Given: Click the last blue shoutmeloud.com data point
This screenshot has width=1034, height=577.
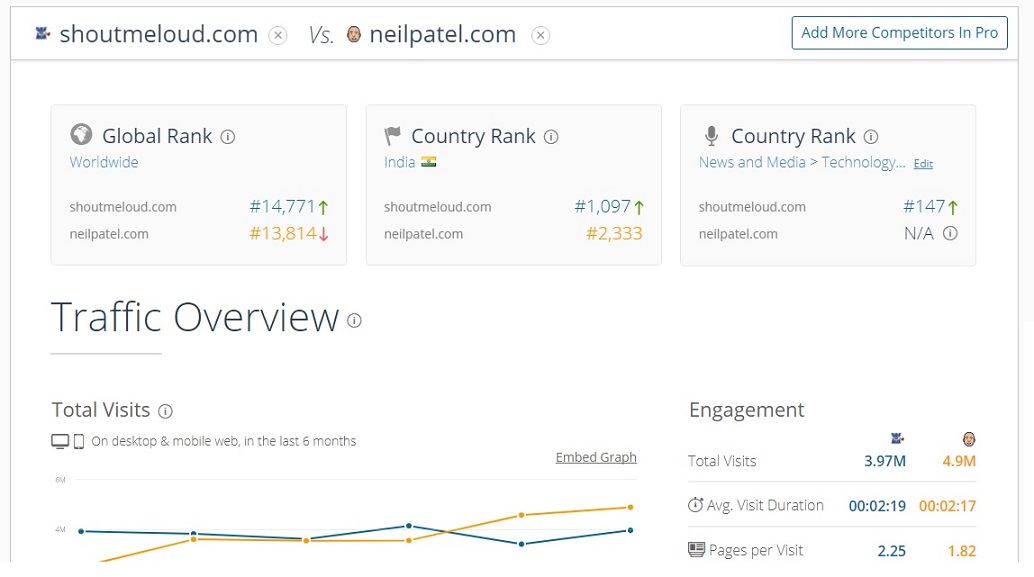Looking at the screenshot, I should coord(630,530).
